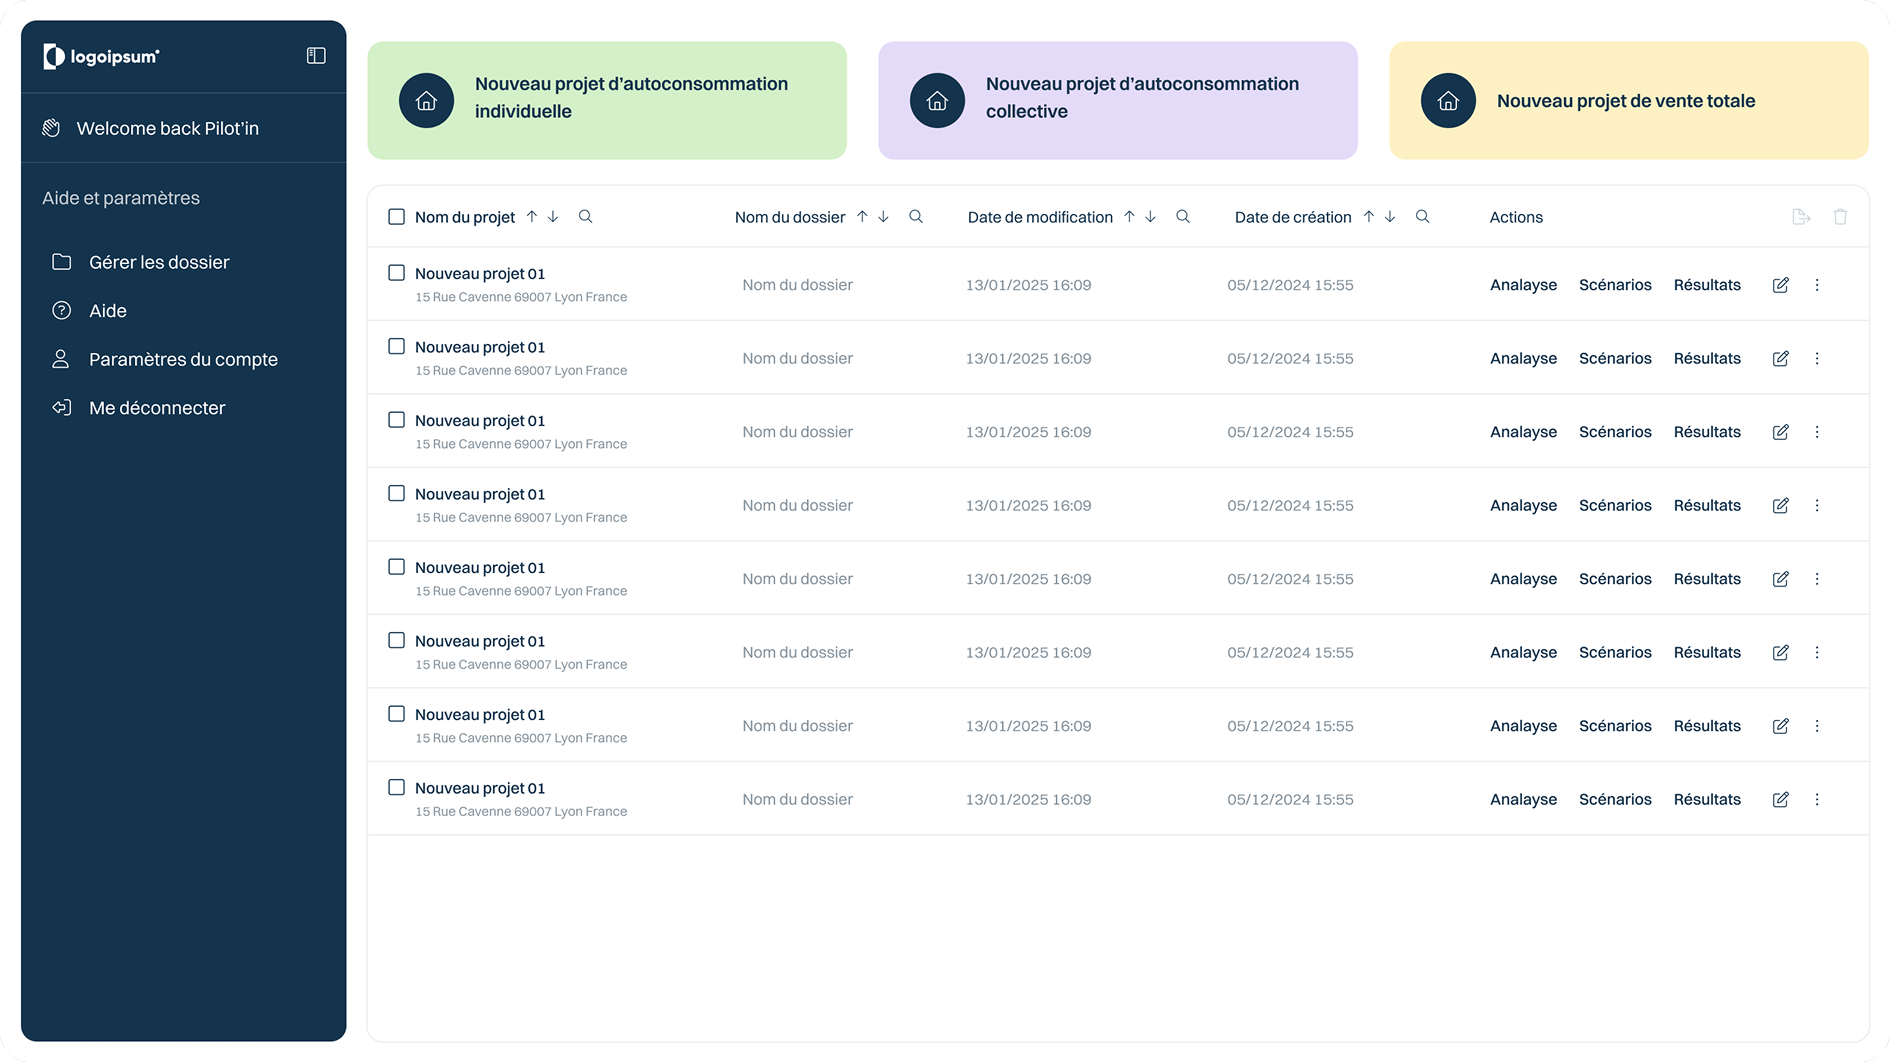
Task: Sort Date de création ascending
Action: 1369,216
